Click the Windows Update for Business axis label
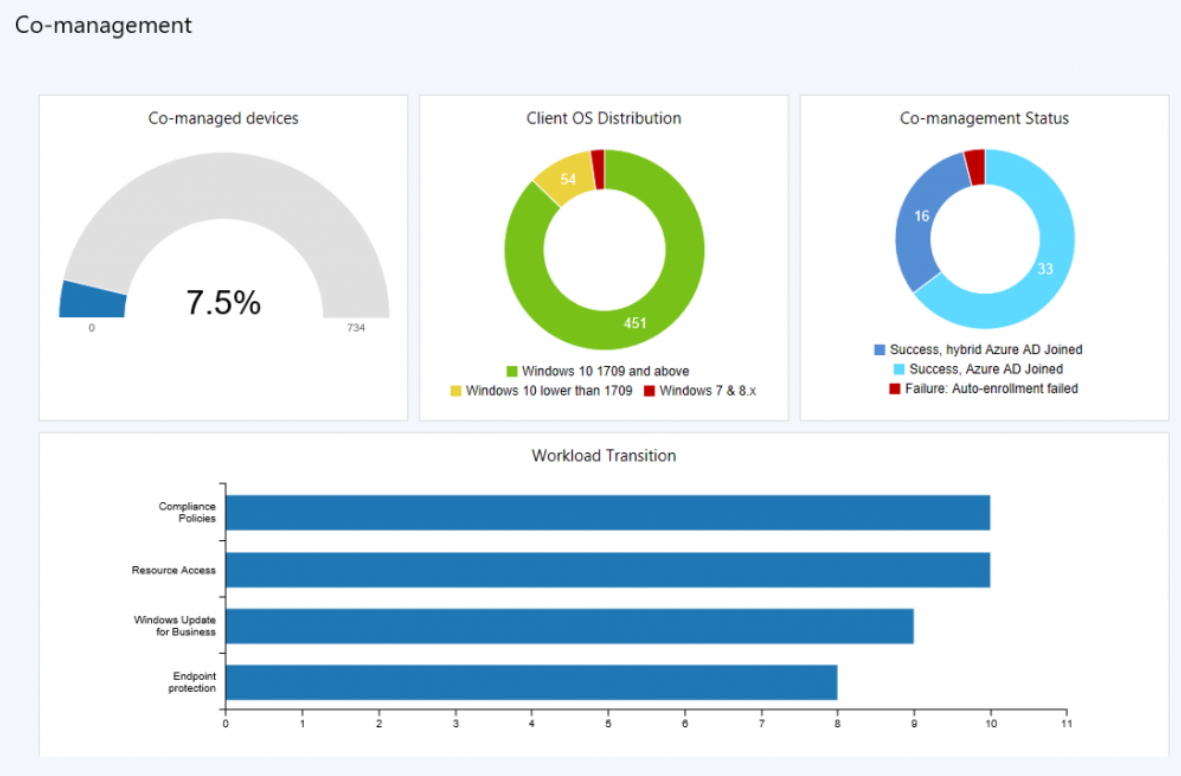The width and height of the screenshot is (1181, 776). [175, 626]
